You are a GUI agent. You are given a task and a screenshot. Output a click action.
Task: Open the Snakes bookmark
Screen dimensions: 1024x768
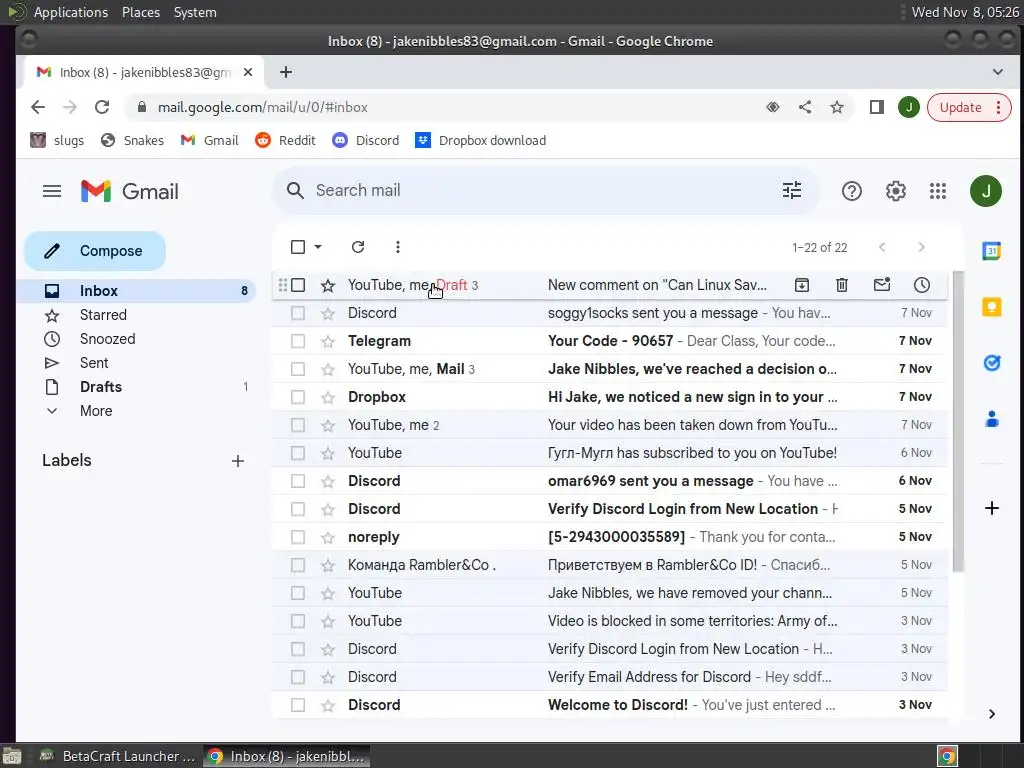coord(132,140)
